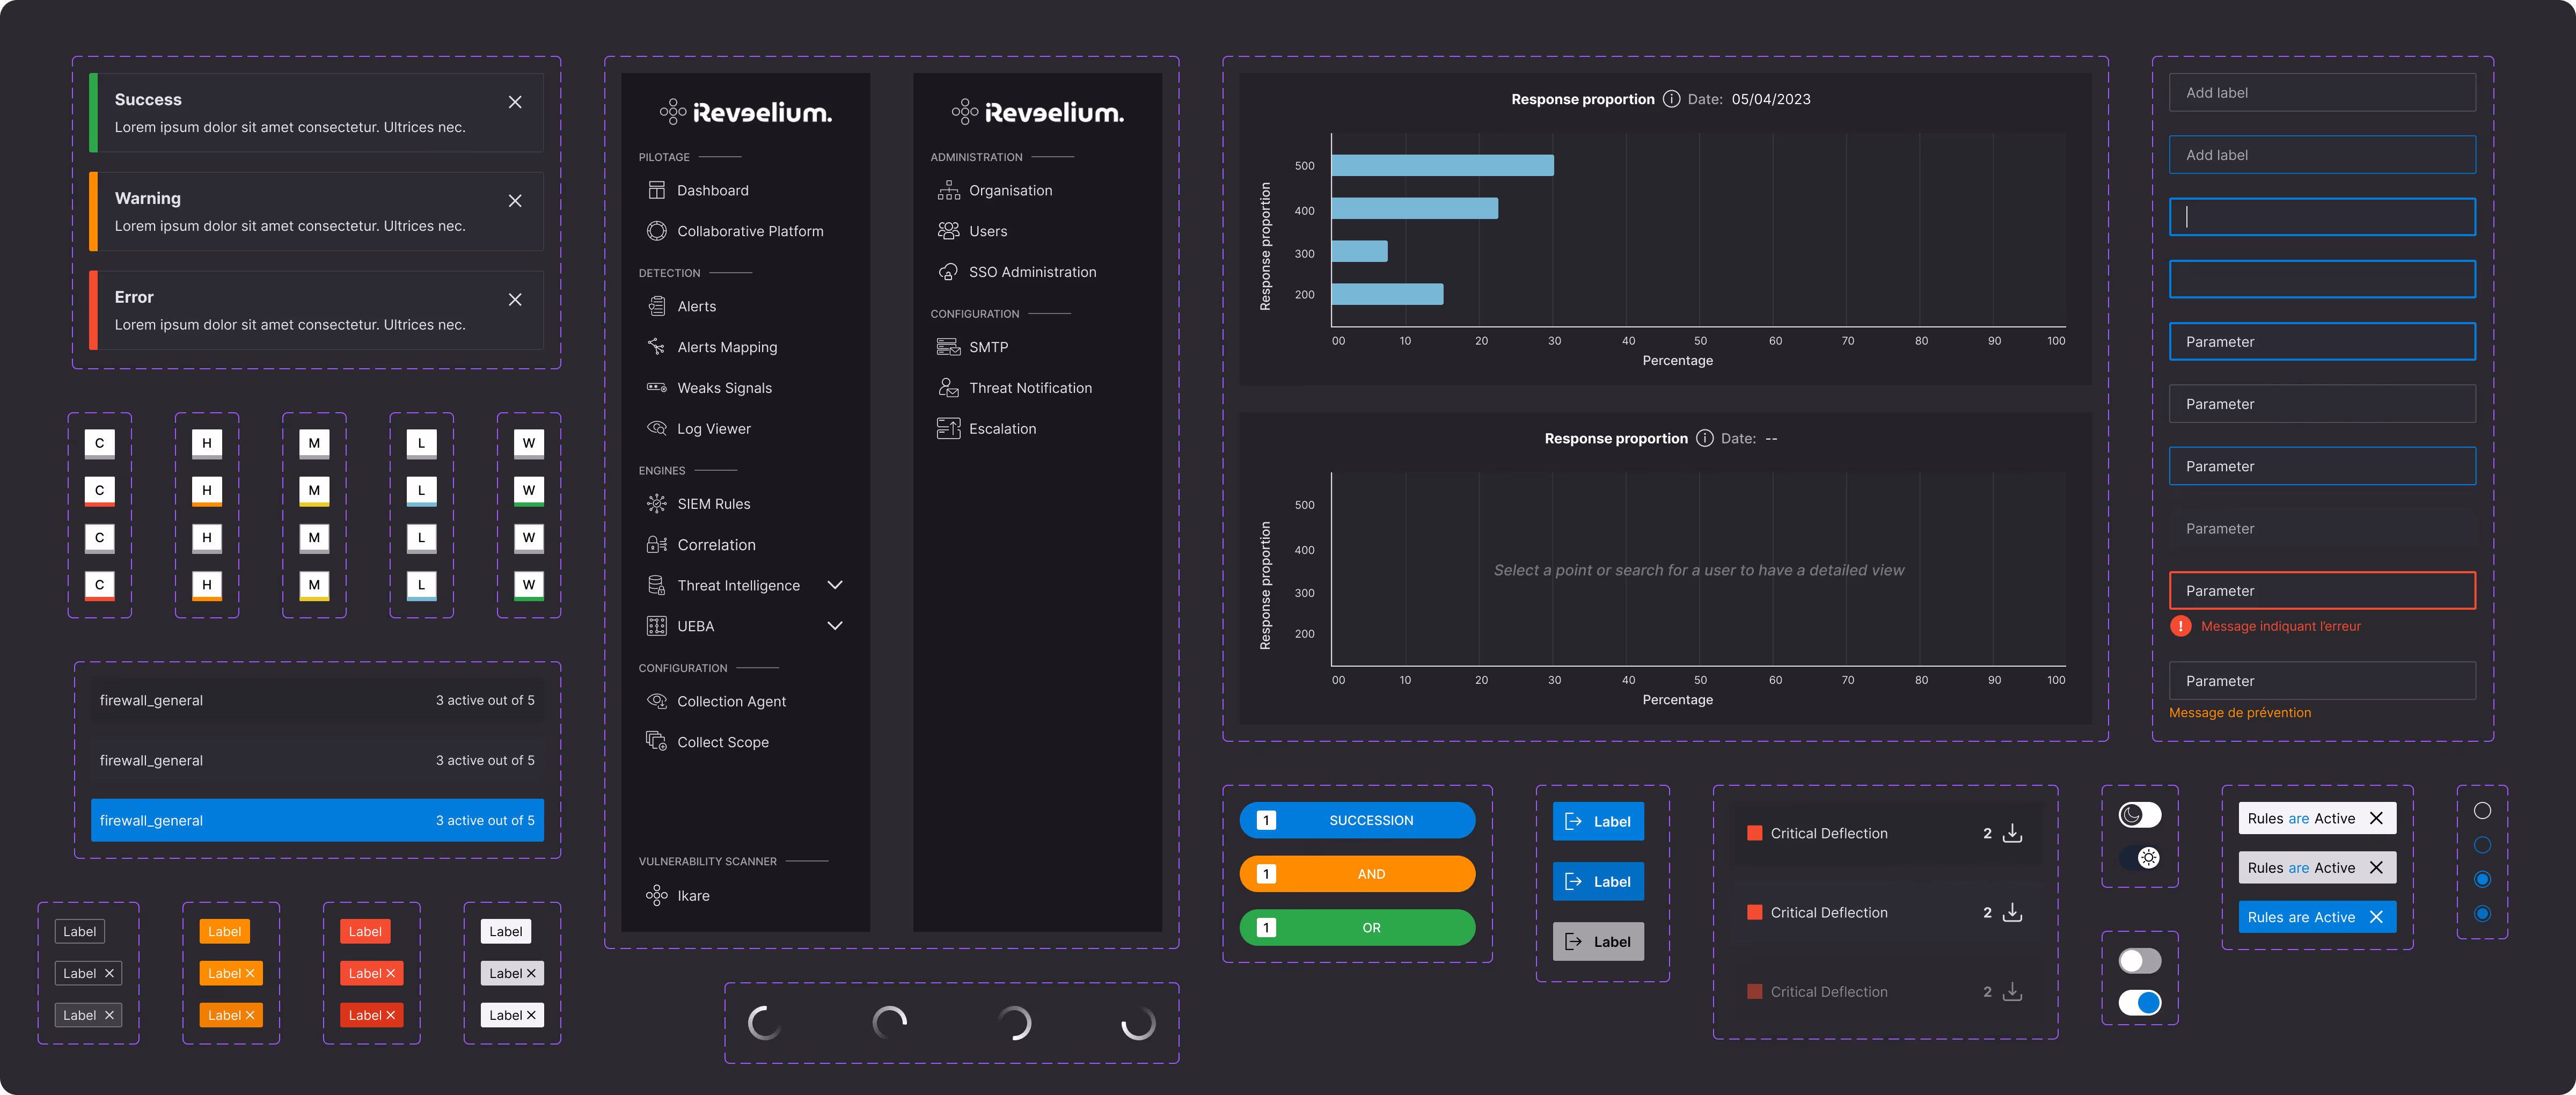This screenshot has height=1095, width=2576.
Task: Click the Alerts Mapping icon
Action: [656, 347]
